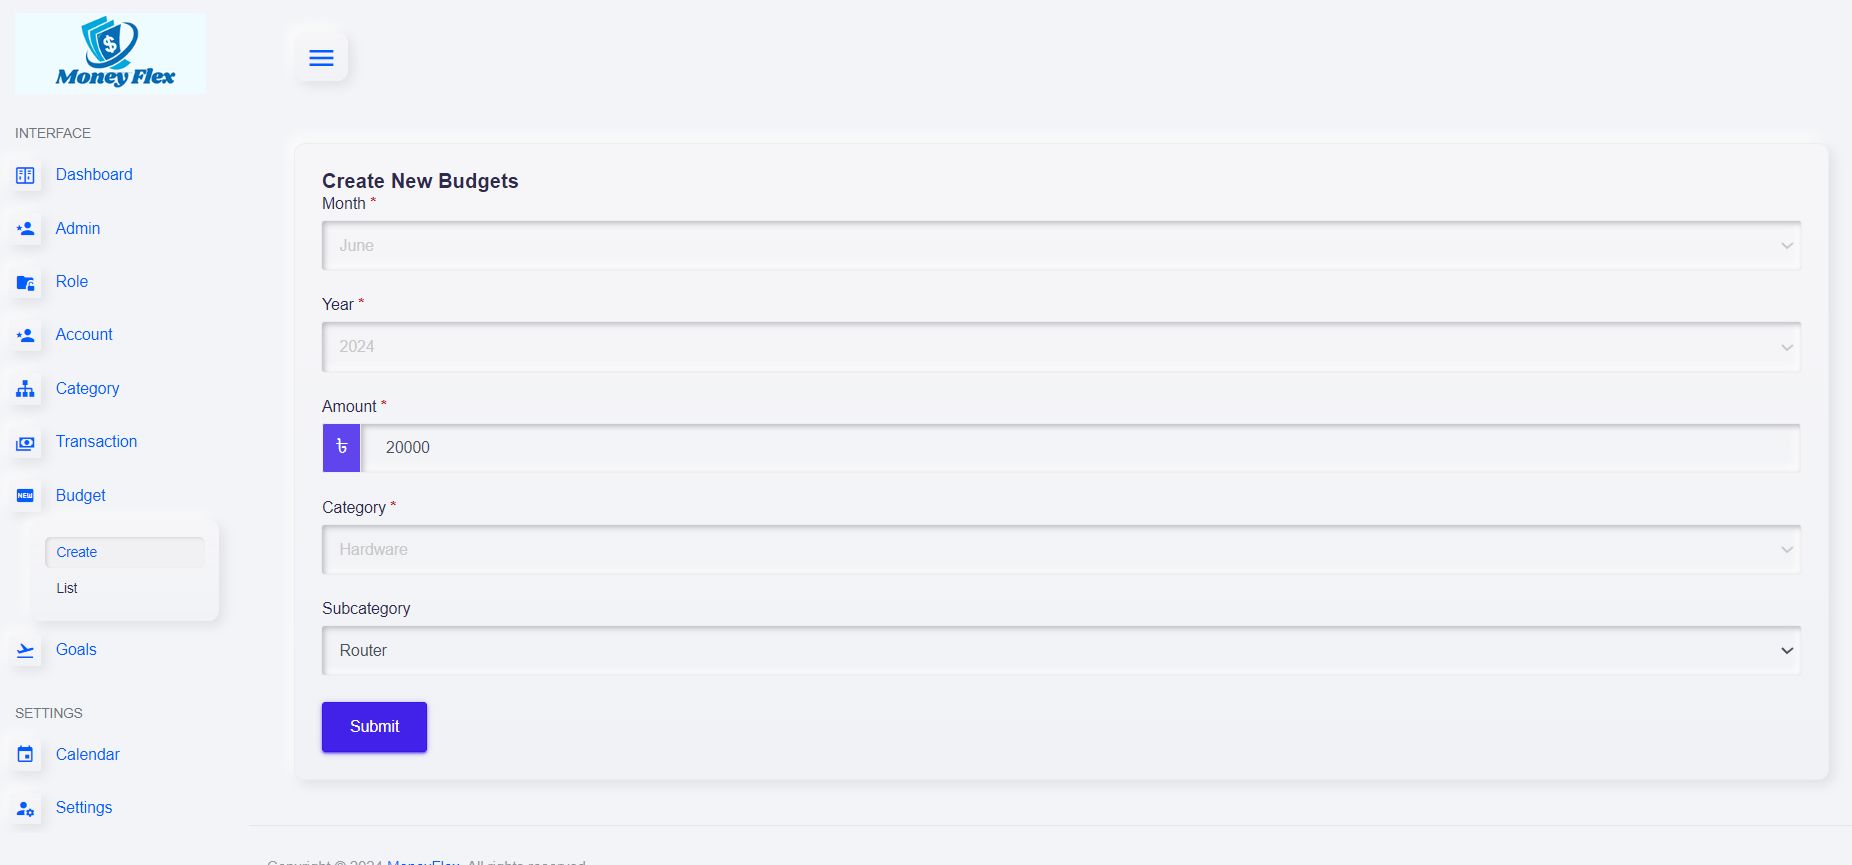
Task: Click the Goals plane icon
Action: point(26,651)
